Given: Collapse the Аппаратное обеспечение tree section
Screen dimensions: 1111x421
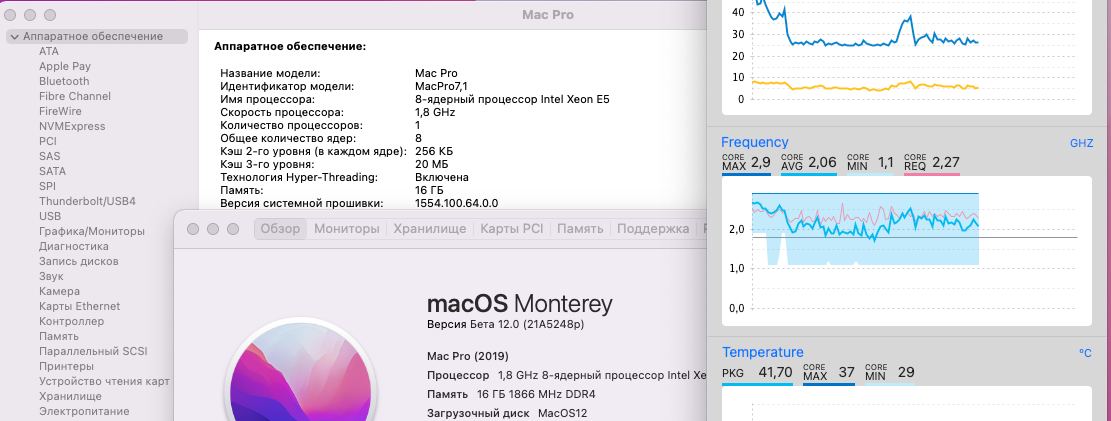Looking at the screenshot, I should (x=14, y=36).
